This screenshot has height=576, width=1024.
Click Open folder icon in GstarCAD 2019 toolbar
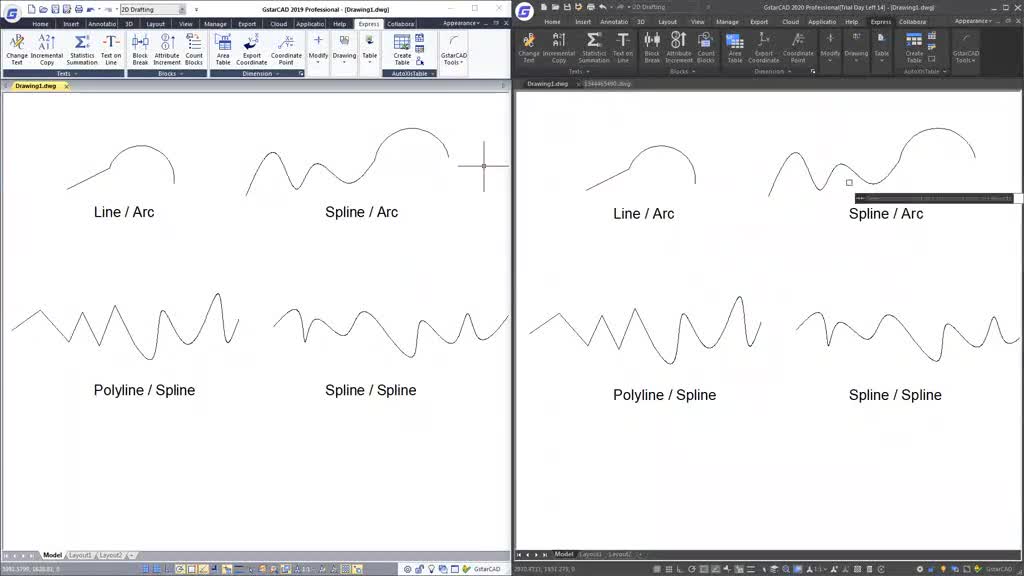pyautogui.click(x=43, y=9)
